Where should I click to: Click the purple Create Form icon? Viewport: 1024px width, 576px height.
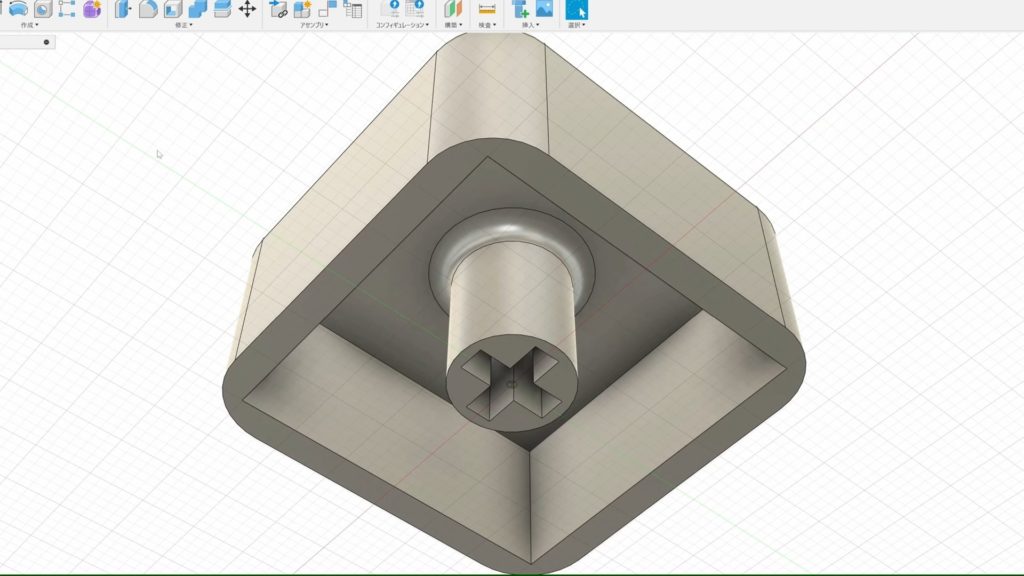(x=92, y=10)
